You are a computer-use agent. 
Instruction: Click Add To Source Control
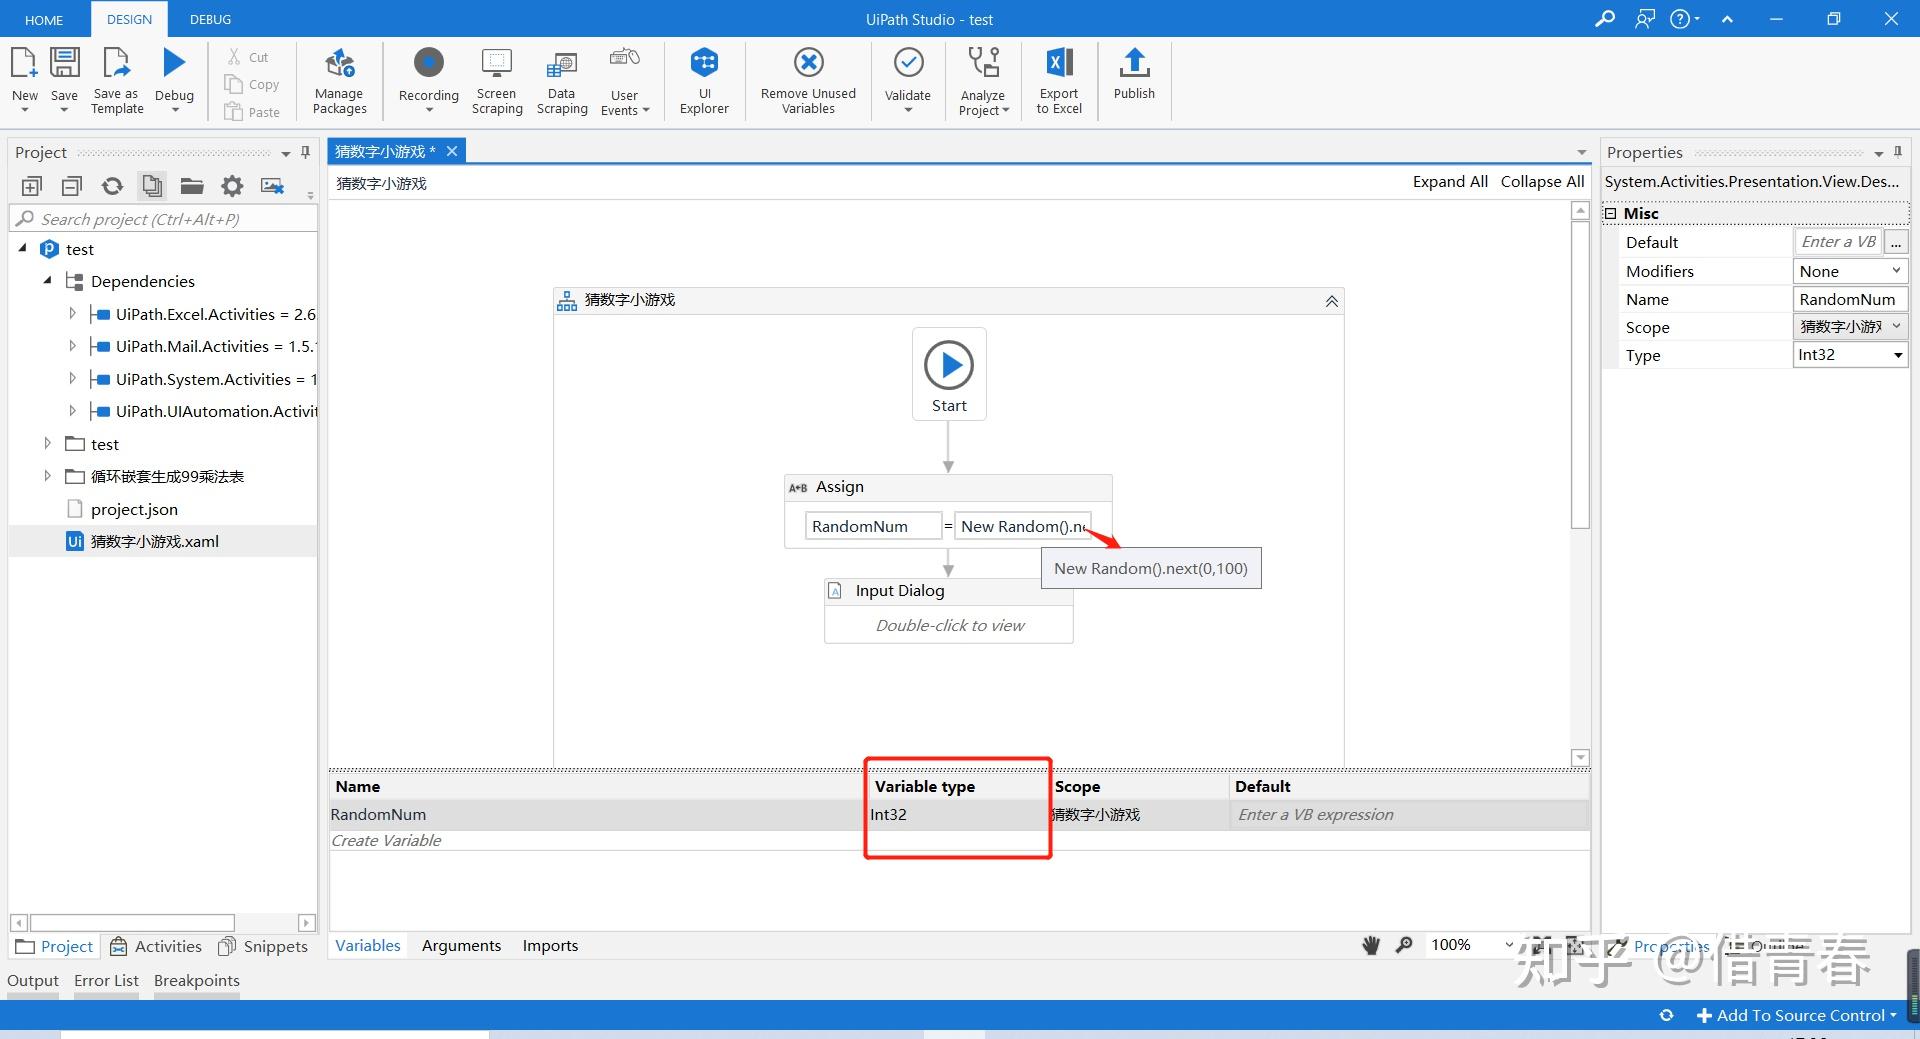(1795, 1014)
